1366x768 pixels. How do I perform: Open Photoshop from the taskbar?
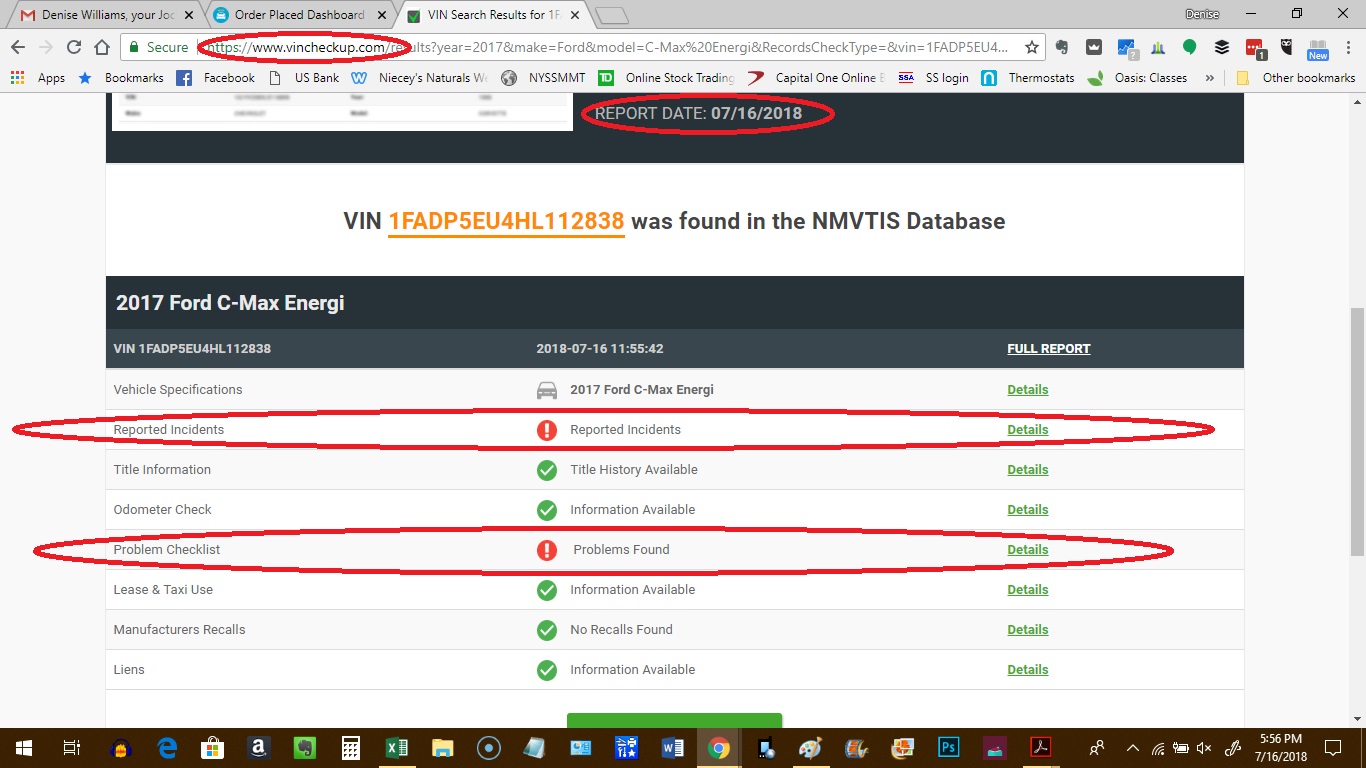(948, 747)
